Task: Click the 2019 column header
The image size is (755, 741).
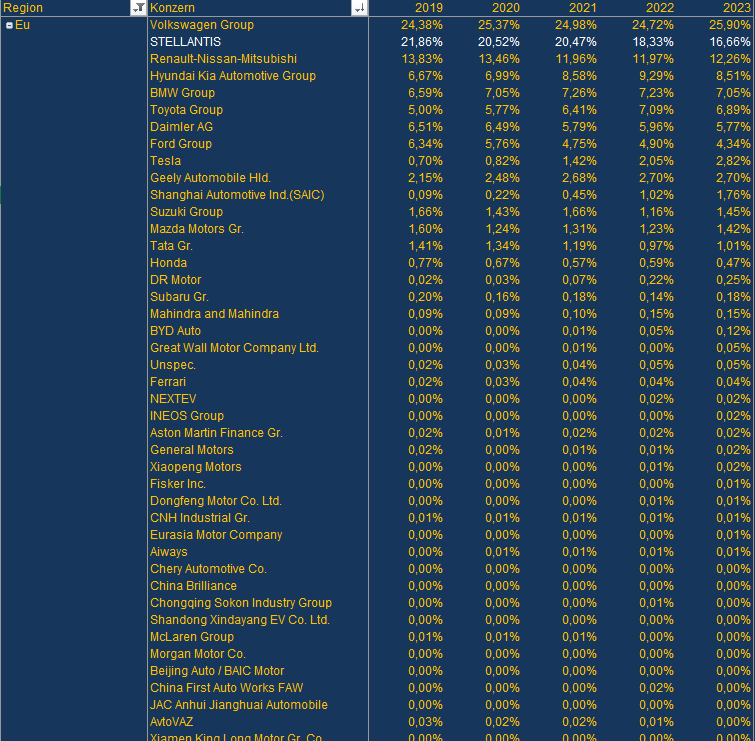Action: 429,8
